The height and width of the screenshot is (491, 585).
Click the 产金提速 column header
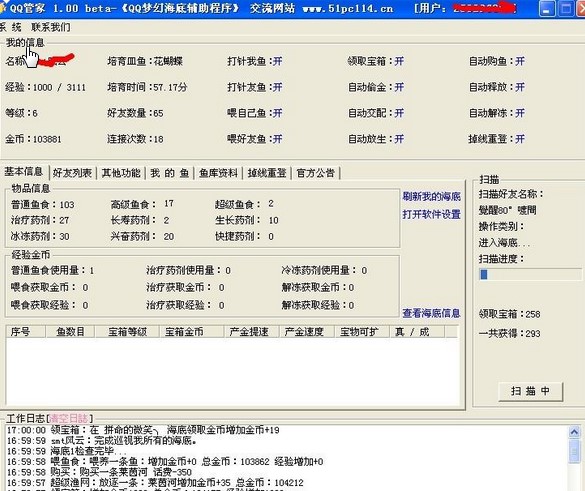pyautogui.click(x=252, y=332)
